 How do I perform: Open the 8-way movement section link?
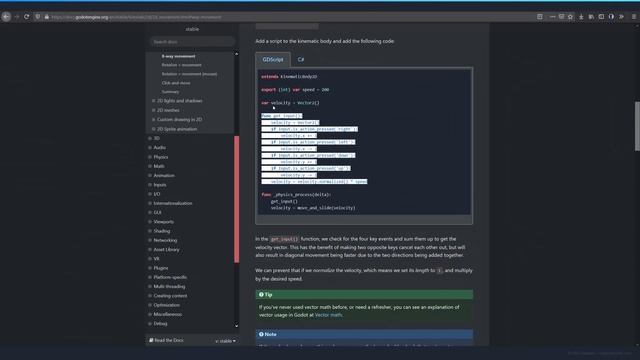click(x=178, y=56)
